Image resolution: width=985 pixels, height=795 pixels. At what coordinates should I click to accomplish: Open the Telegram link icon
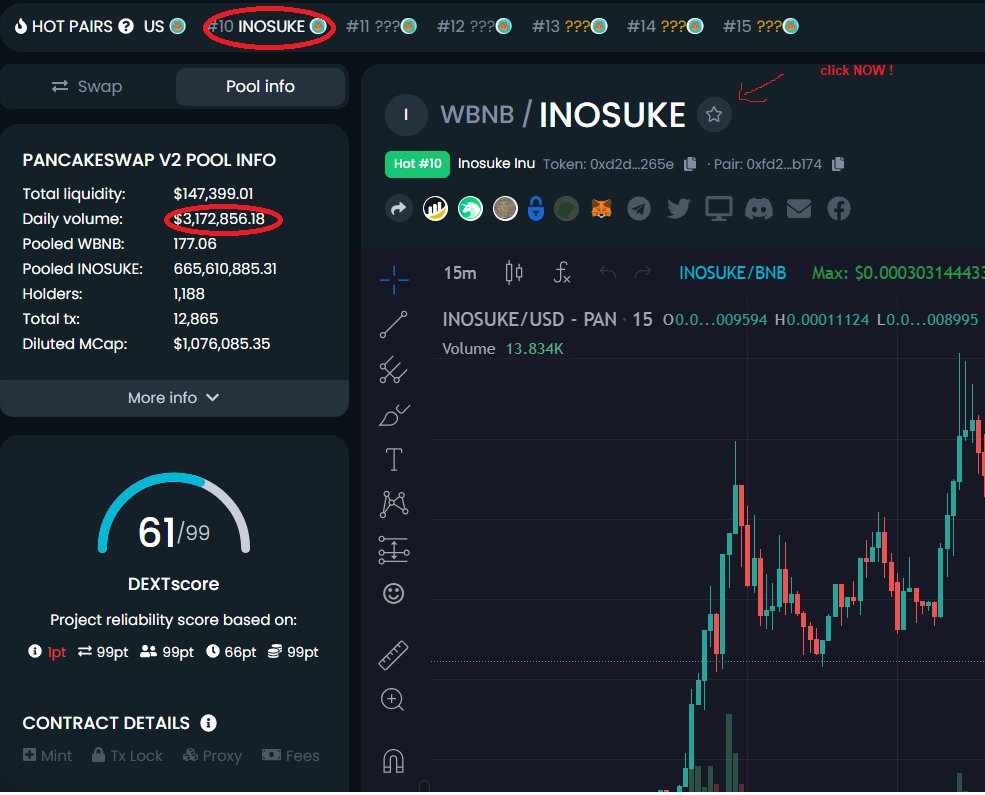point(639,208)
